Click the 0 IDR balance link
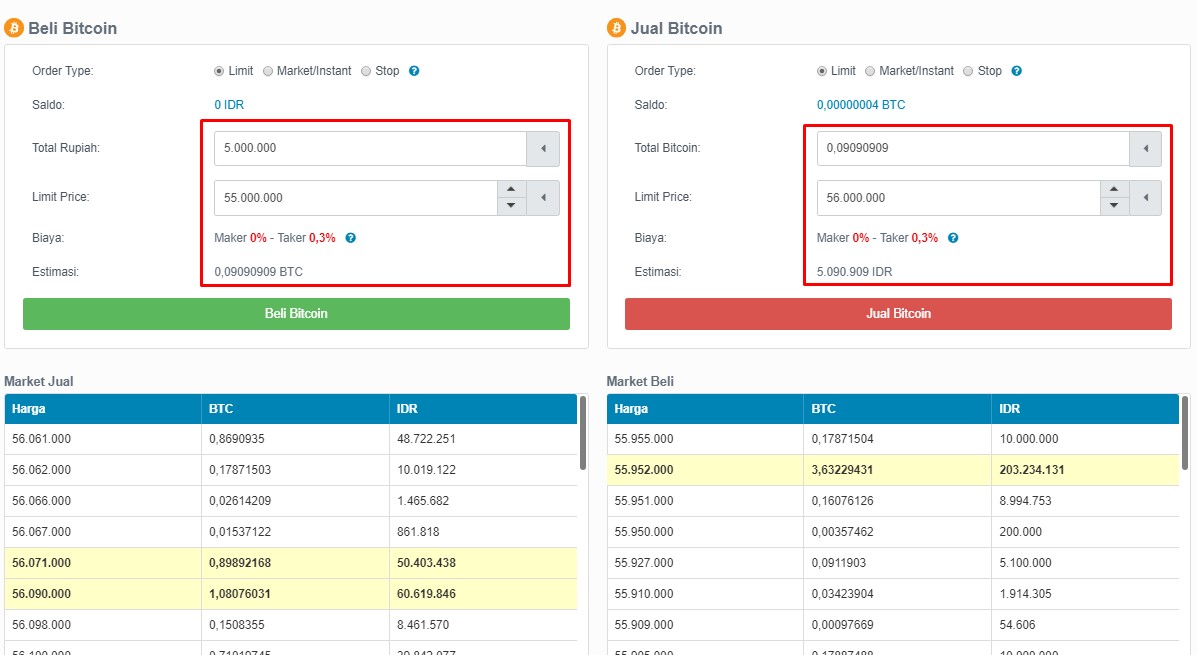 229,105
